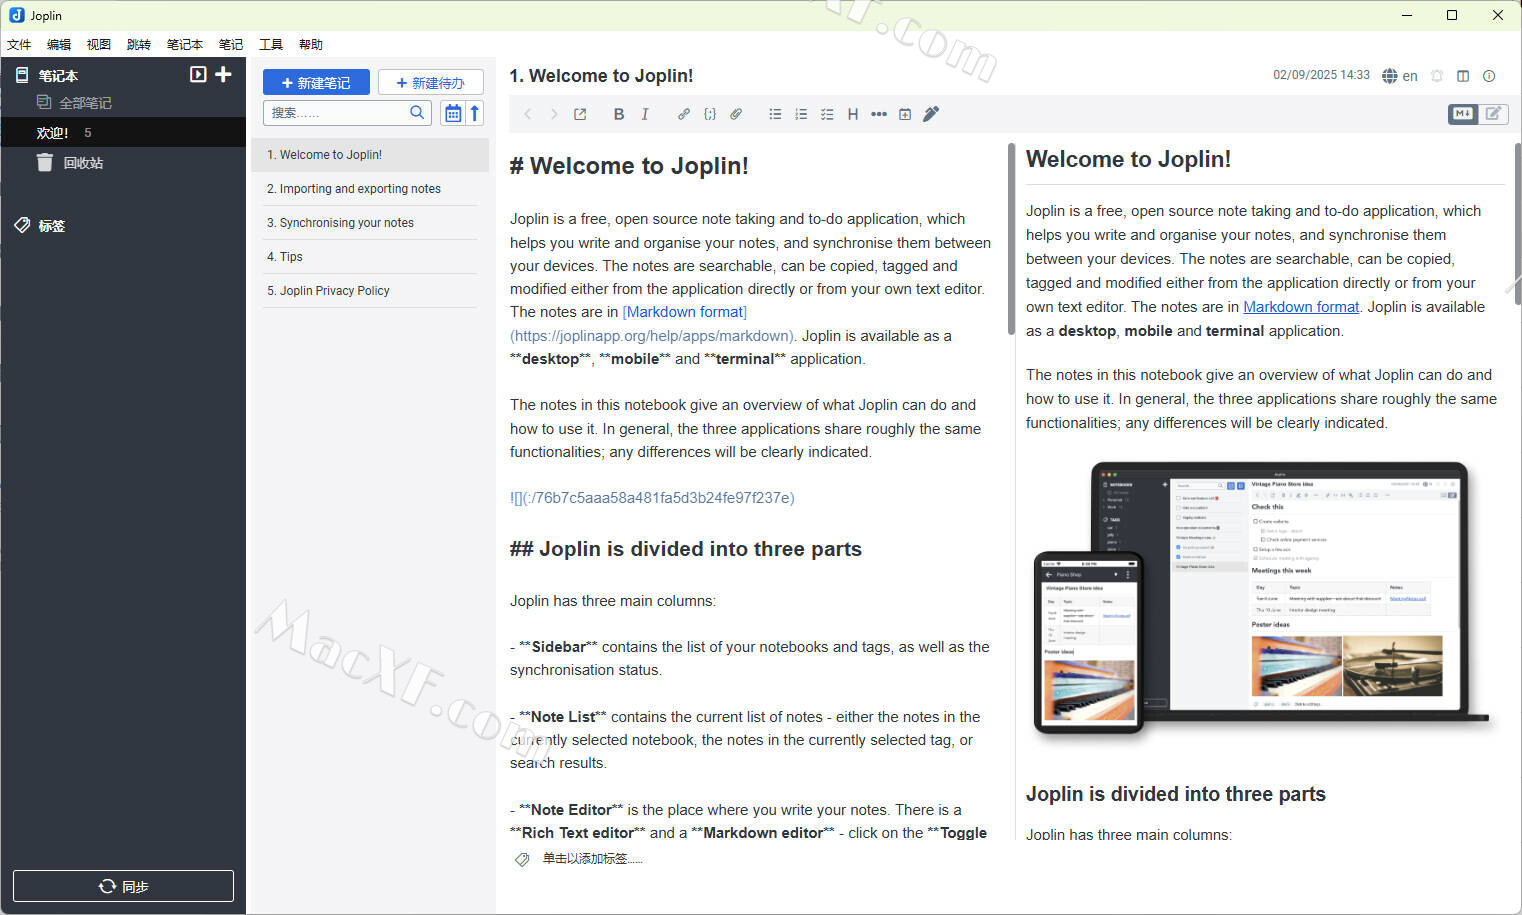Screen dimensions: 1522x915
Task: Open note properties info icon
Action: pos(1489,76)
